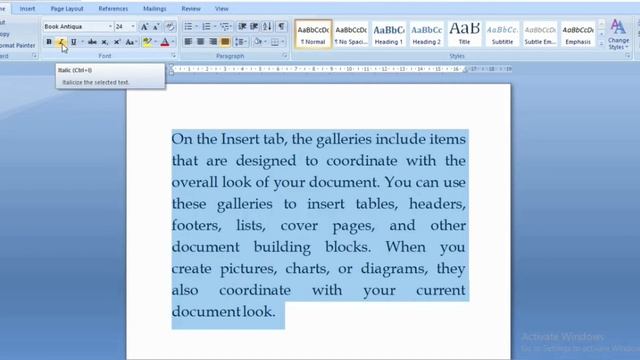Open Styles pane launcher

[x=627, y=56]
